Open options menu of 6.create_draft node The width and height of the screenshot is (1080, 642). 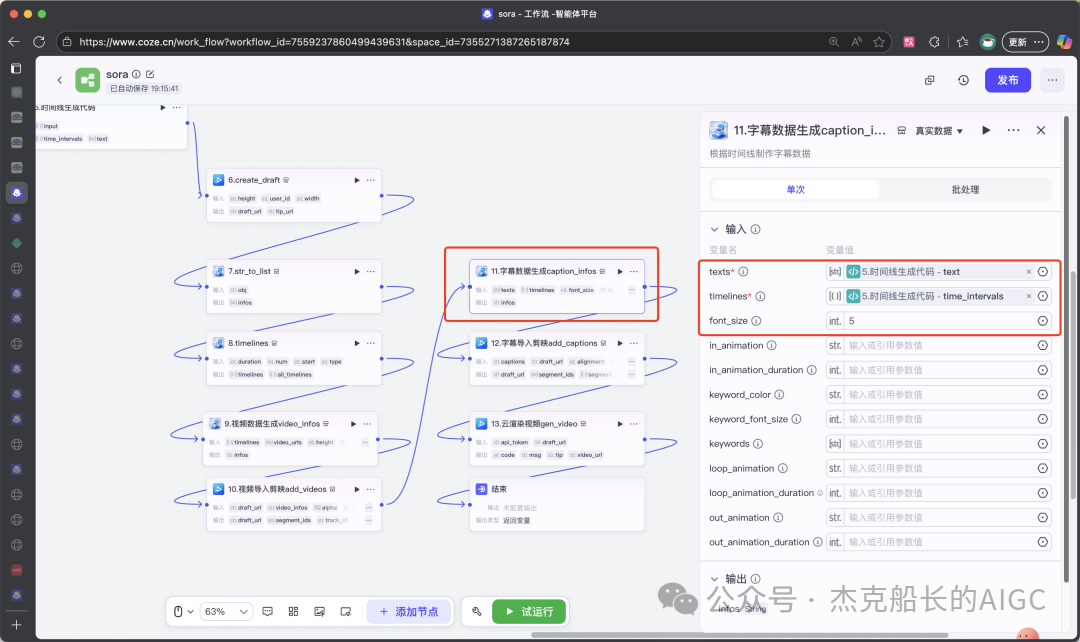tap(371, 180)
